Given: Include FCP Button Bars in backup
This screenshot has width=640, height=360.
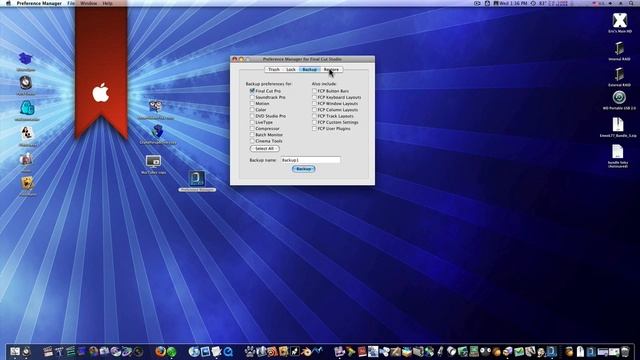Looking at the screenshot, I should [314, 91].
